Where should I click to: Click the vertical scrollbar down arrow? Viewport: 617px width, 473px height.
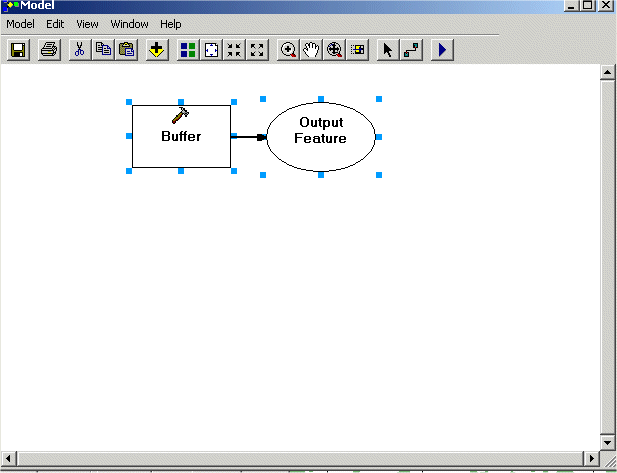pyautogui.click(x=608, y=443)
